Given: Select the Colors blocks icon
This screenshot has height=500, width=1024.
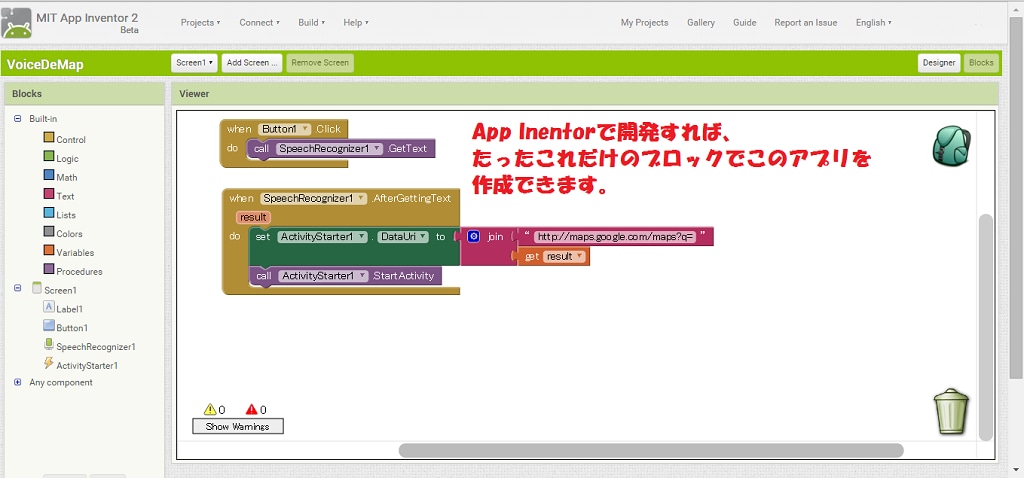Looking at the screenshot, I should tap(48, 232).
